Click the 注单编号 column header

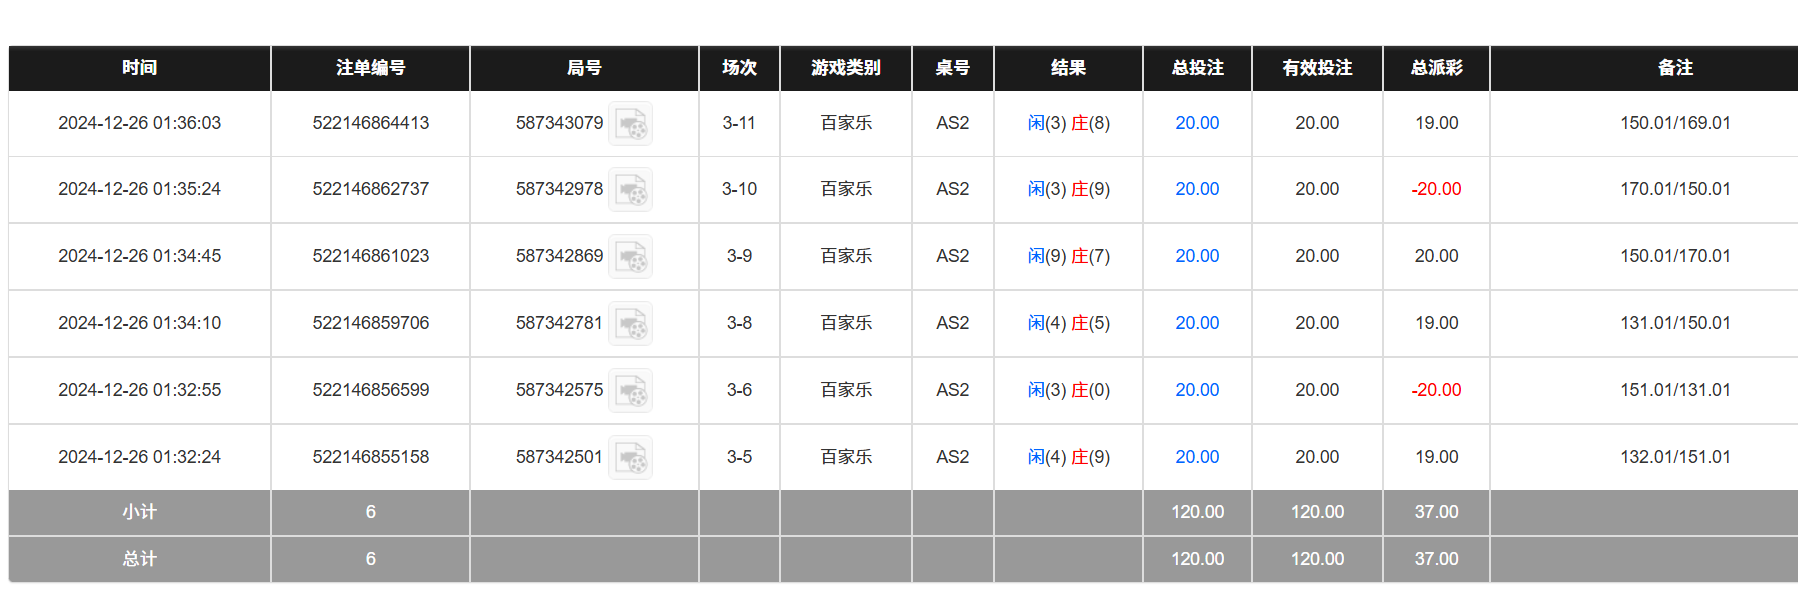tap(370, 68)
